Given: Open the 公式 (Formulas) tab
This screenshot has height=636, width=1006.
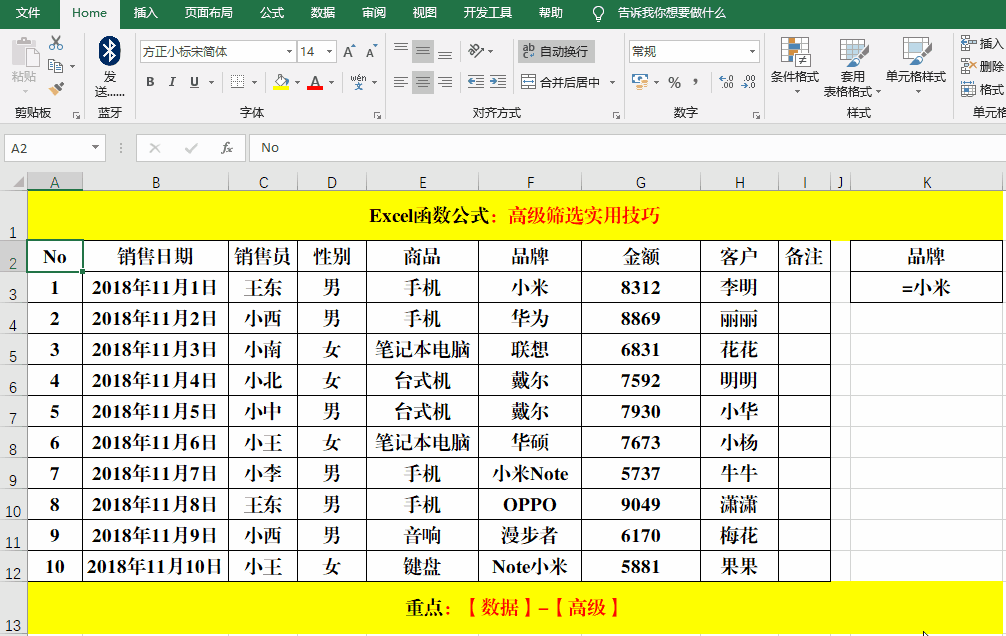Looking at the screenshot, I should click(x=271, y=13).
